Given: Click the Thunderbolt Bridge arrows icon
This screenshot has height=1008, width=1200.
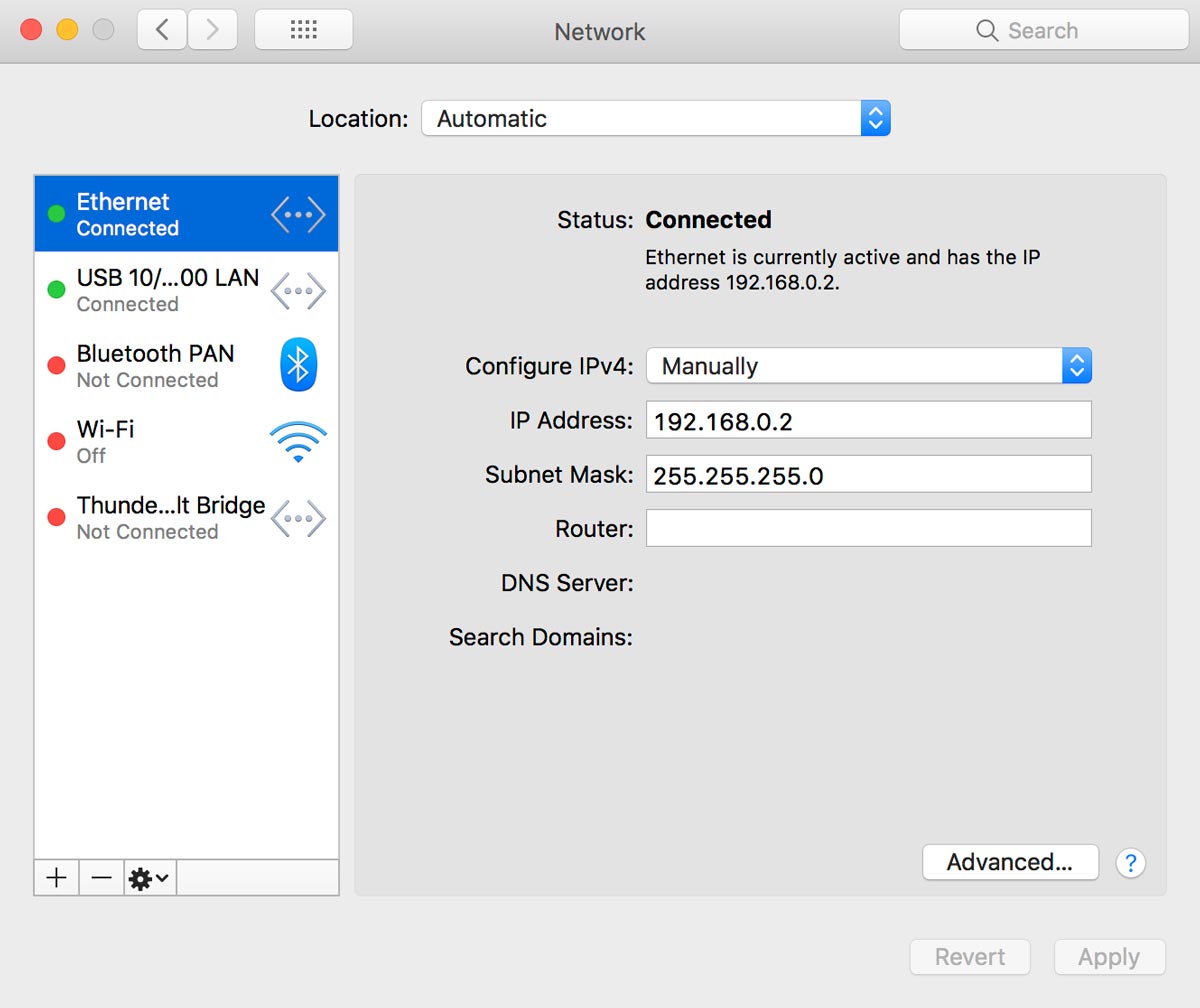Looking at the screenshot, I should click(298, 517).
